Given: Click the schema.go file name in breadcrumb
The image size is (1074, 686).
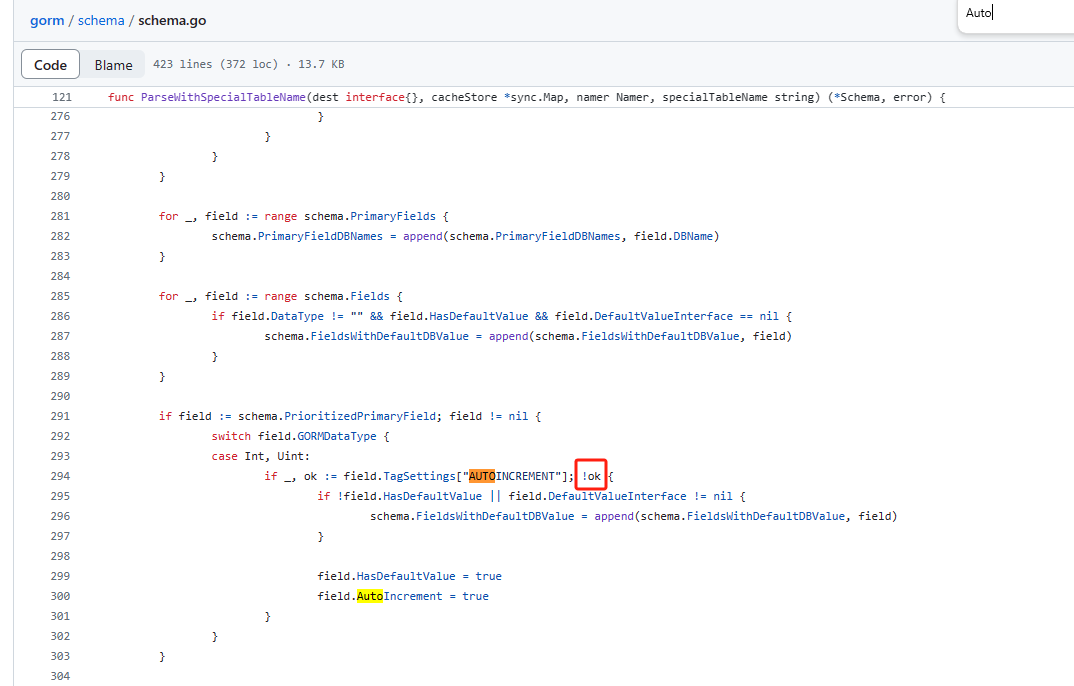Looking at the screenshot, I should [172, 20].
